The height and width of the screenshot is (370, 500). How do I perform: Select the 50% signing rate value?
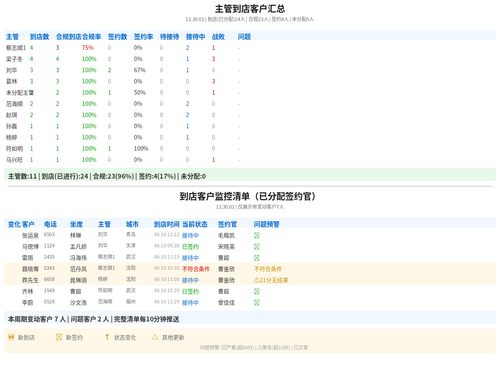tap(140, 93)
